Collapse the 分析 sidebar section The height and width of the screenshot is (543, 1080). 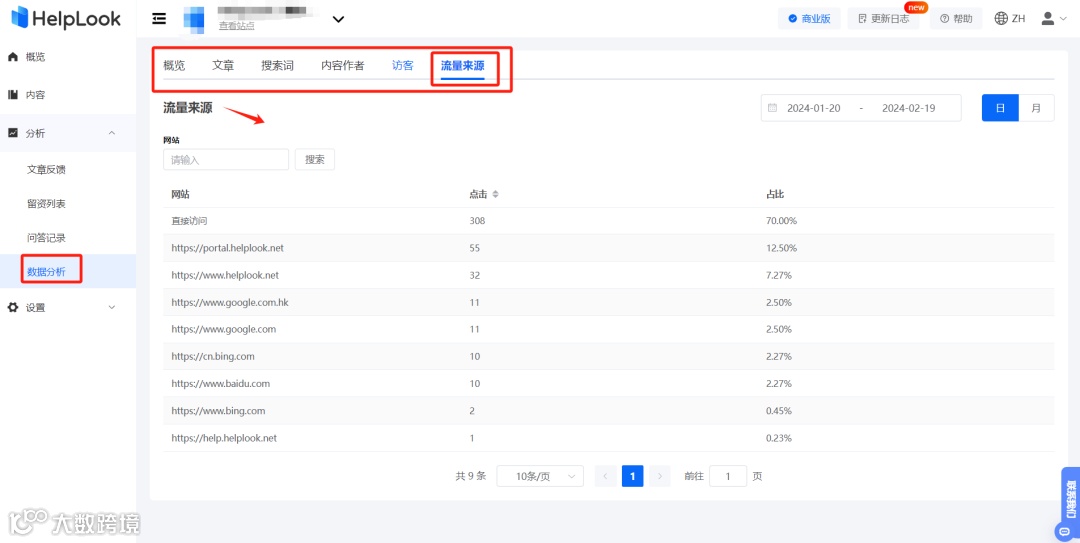pos(68,133)
